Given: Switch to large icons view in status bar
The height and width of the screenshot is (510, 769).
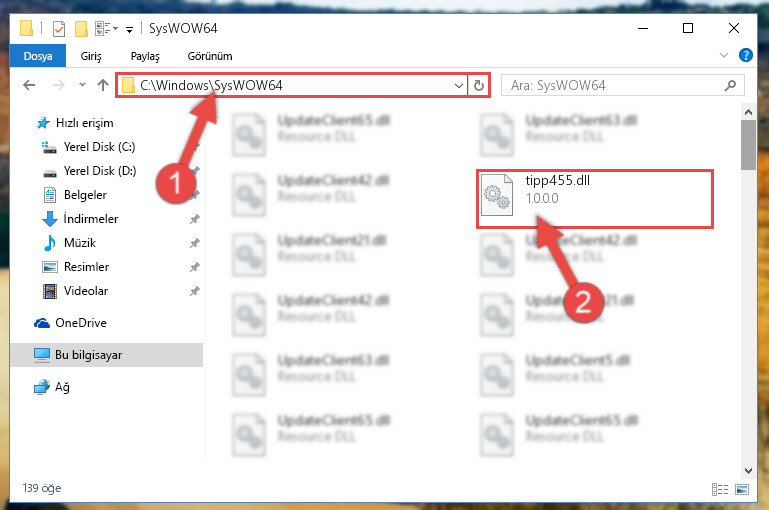Looking at the screenshot, I should pyautogui.click(x=742, y=489).
